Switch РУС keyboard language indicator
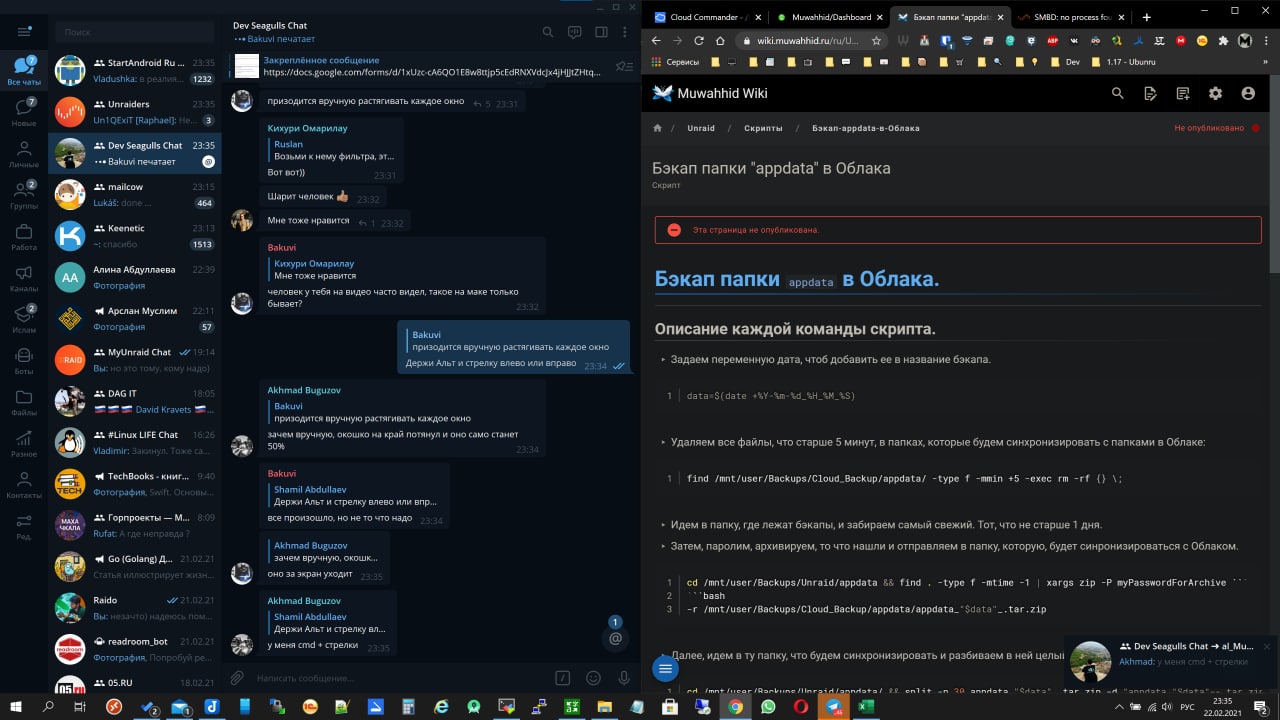The width and height of the screenshot is (1280, 720). [1187, 707]
